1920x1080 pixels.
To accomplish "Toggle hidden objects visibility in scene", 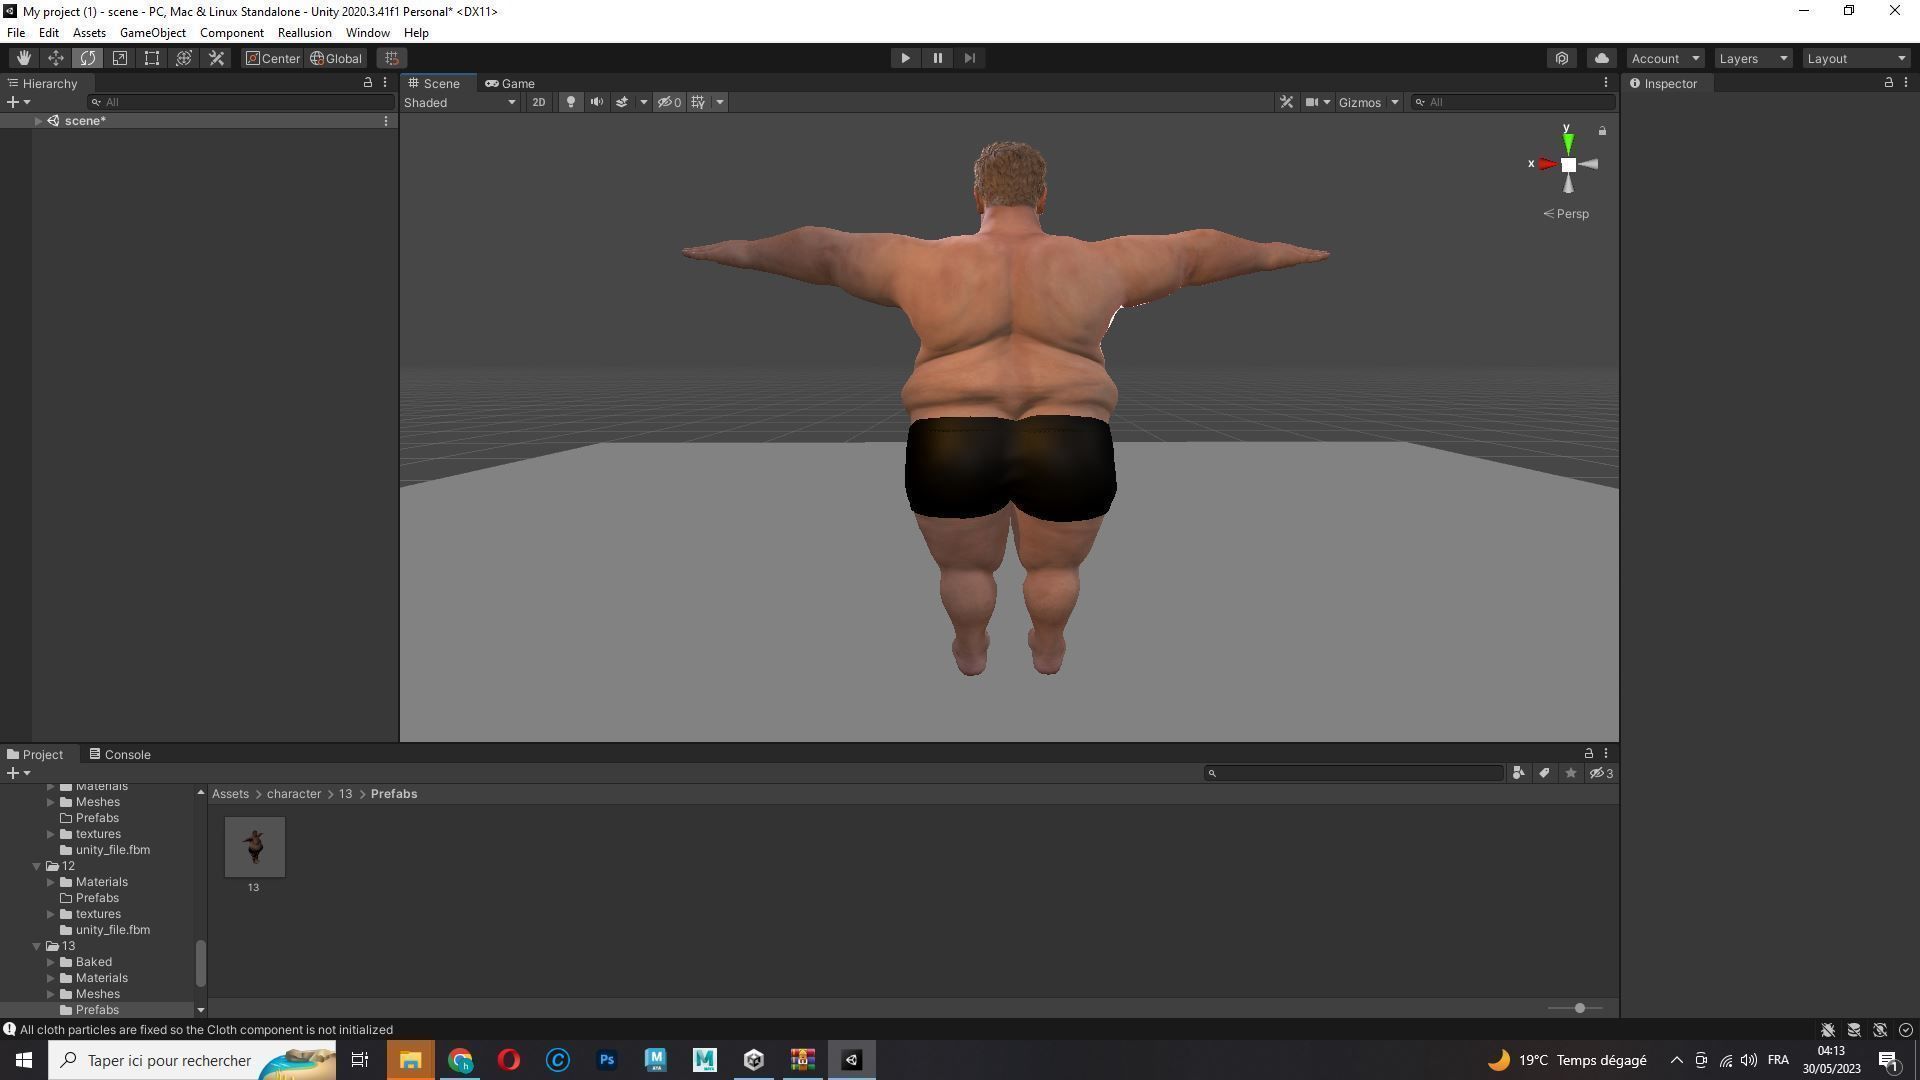I will tap(670, 102).
